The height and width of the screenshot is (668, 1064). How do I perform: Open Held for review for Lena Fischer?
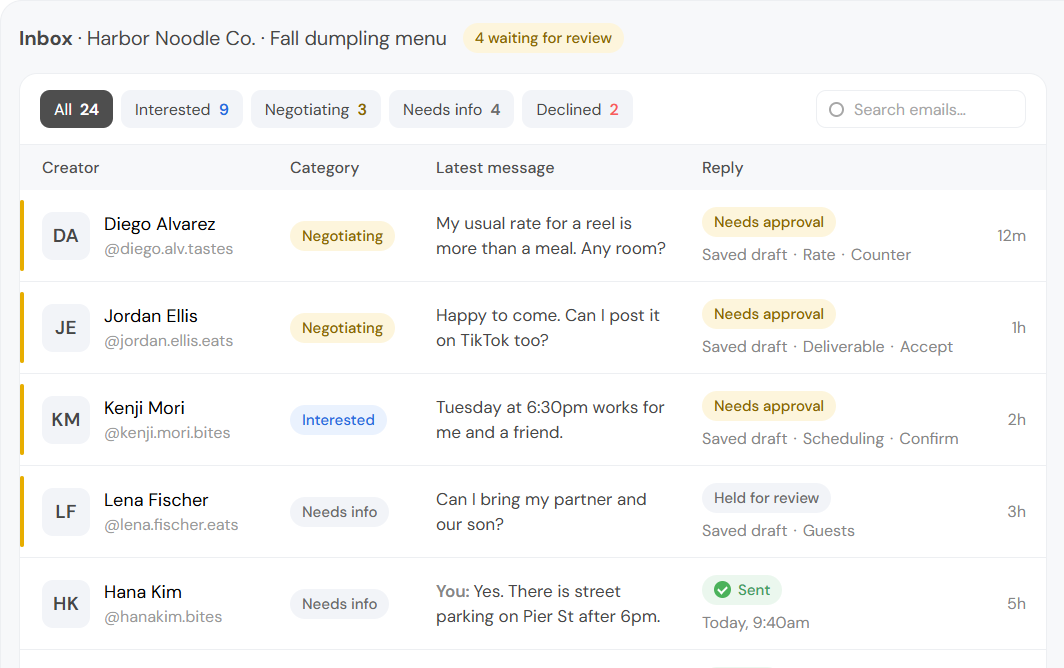[x=766, y=498]
